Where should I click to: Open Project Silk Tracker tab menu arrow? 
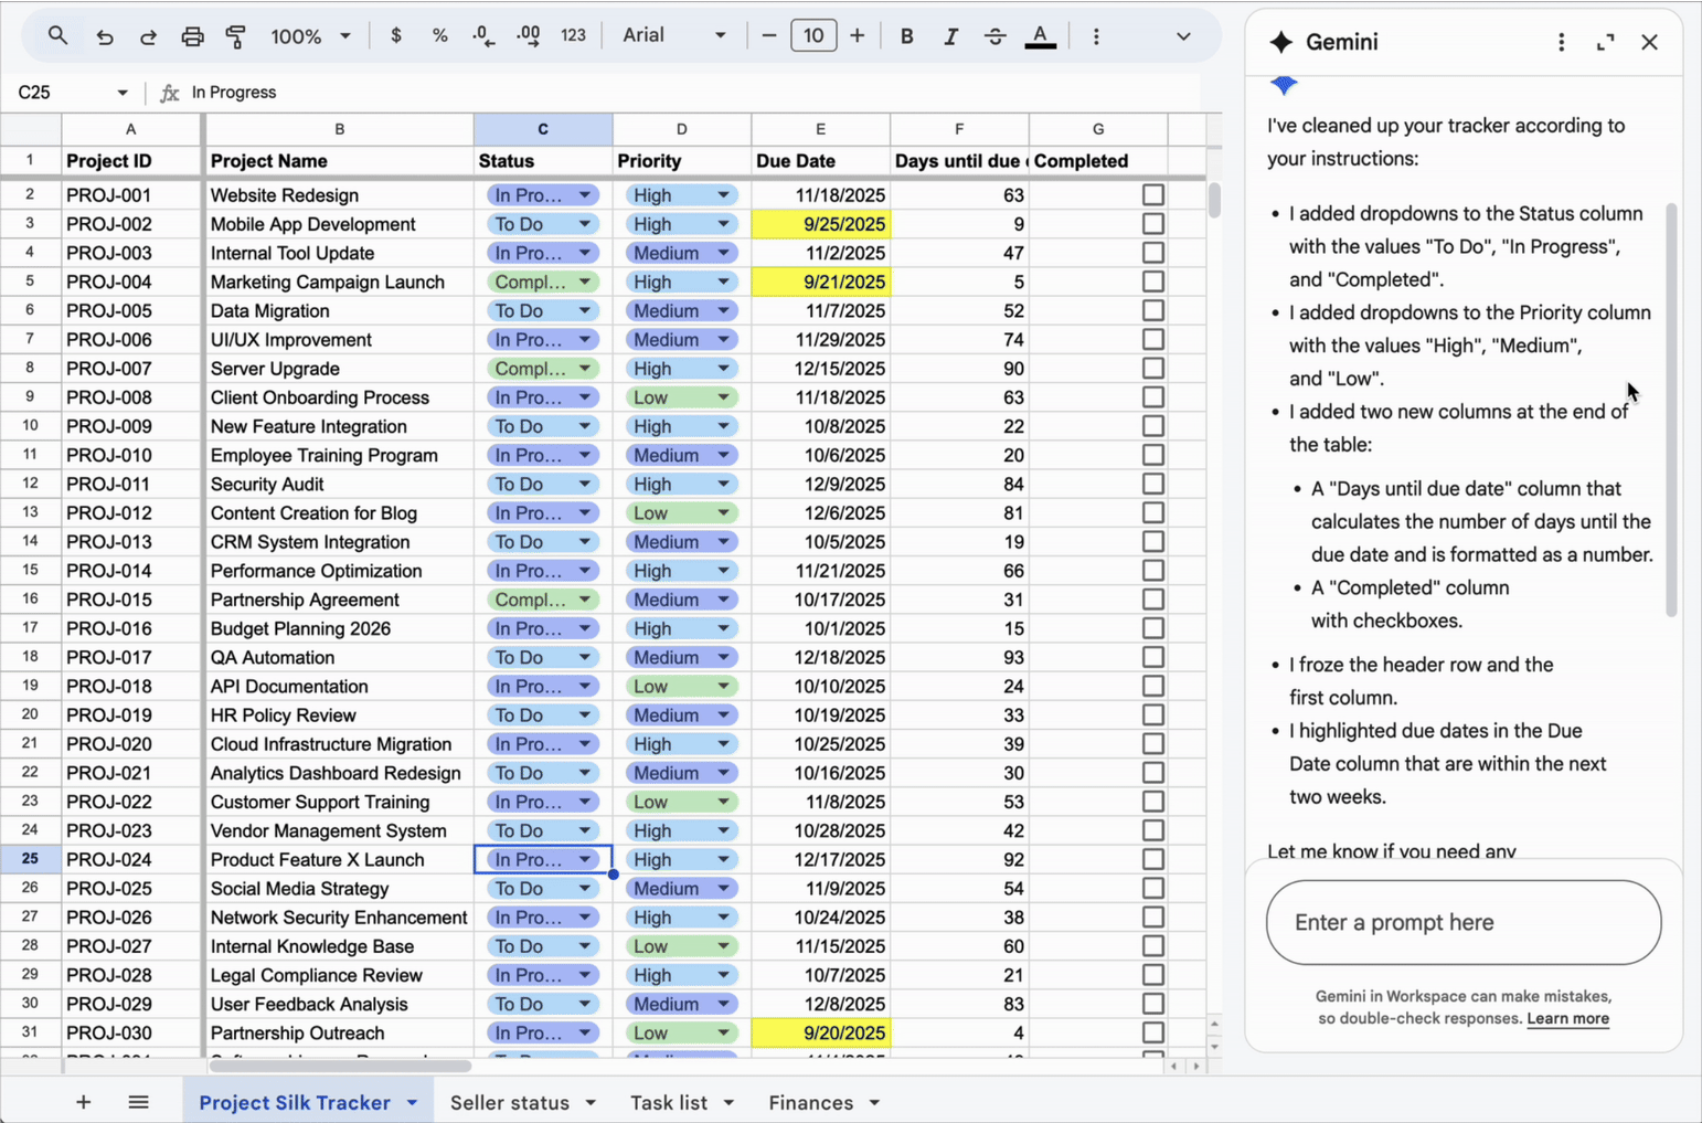(412, 1102)
